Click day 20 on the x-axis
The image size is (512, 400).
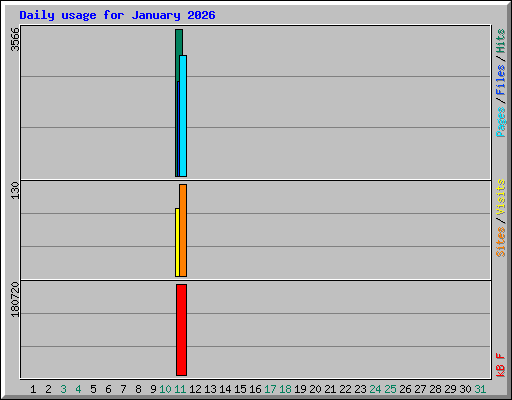point(315,389)
